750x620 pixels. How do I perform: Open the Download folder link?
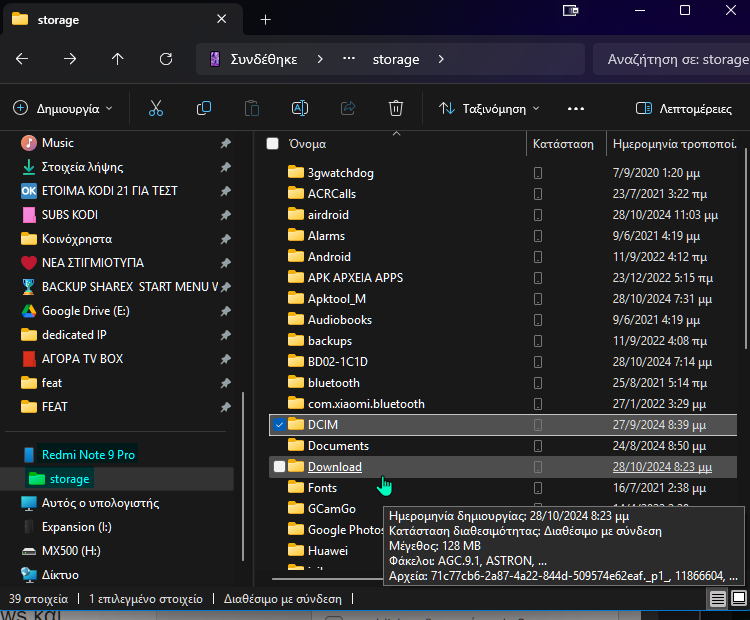pos(335,466)
